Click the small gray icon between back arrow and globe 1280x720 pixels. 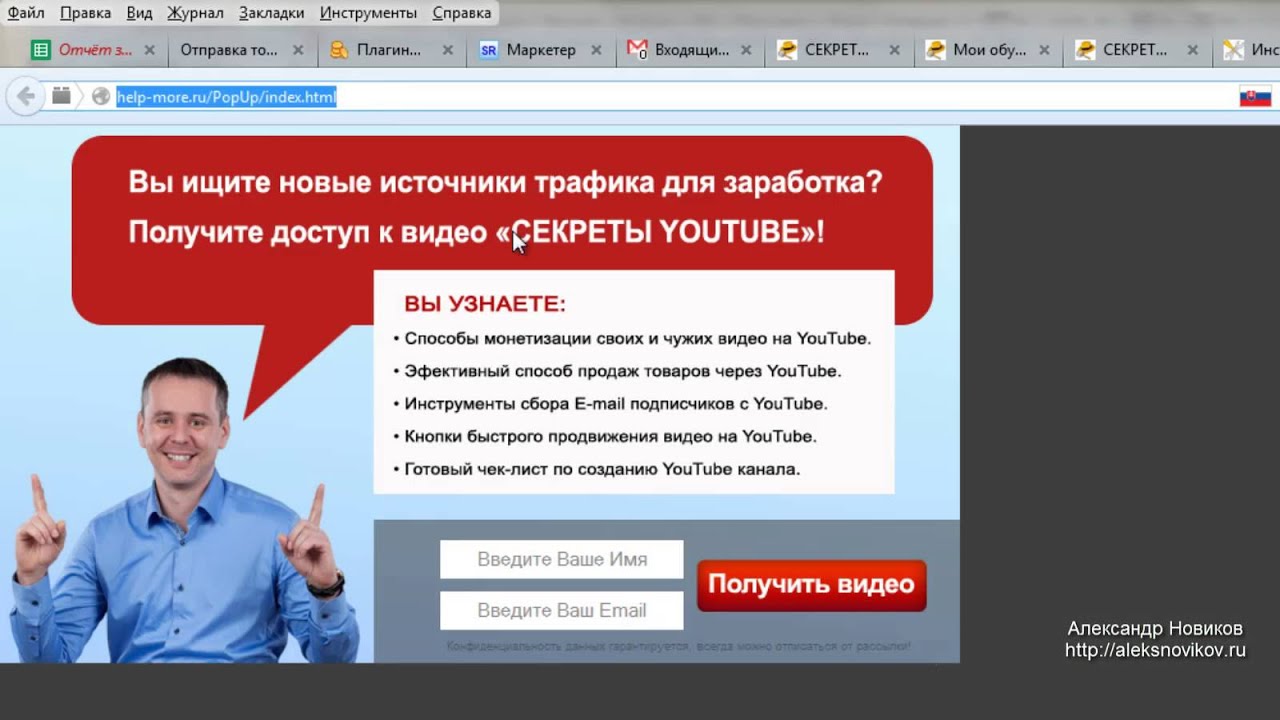pos(61,96)
